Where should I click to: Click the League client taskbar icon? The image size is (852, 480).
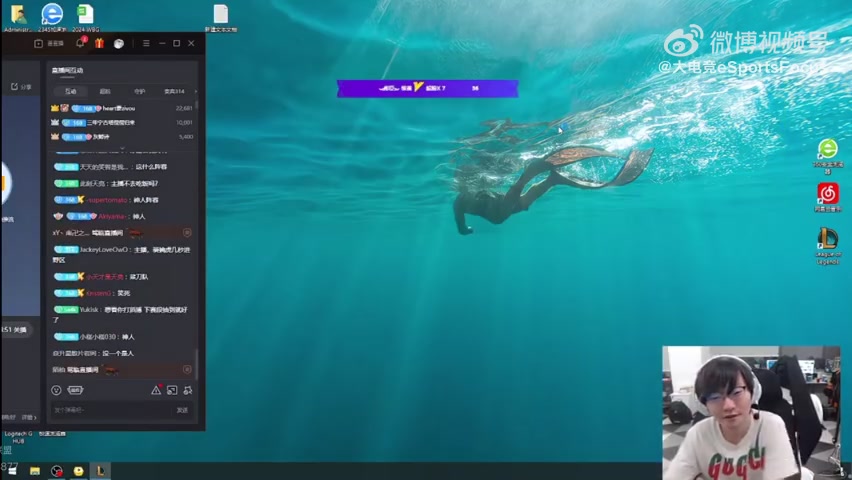(x=100, y=471)
